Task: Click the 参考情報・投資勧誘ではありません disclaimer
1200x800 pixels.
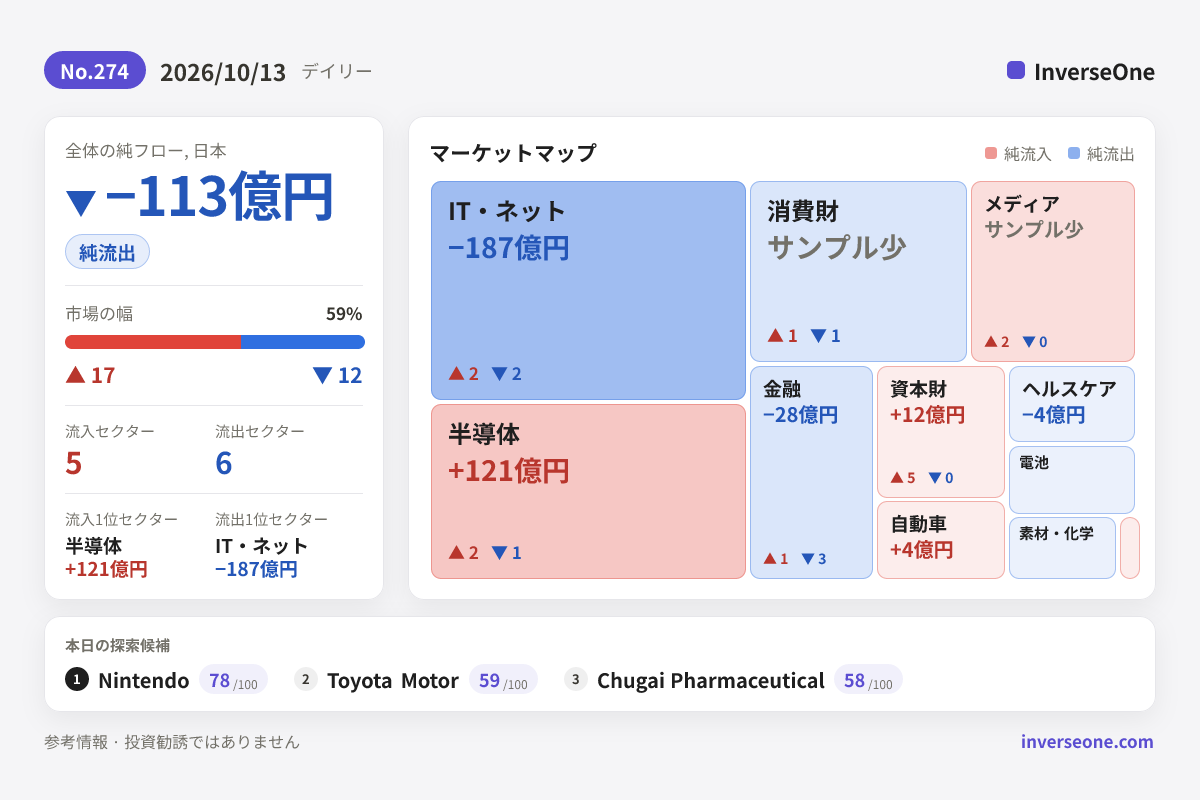Action: point(172,742)
